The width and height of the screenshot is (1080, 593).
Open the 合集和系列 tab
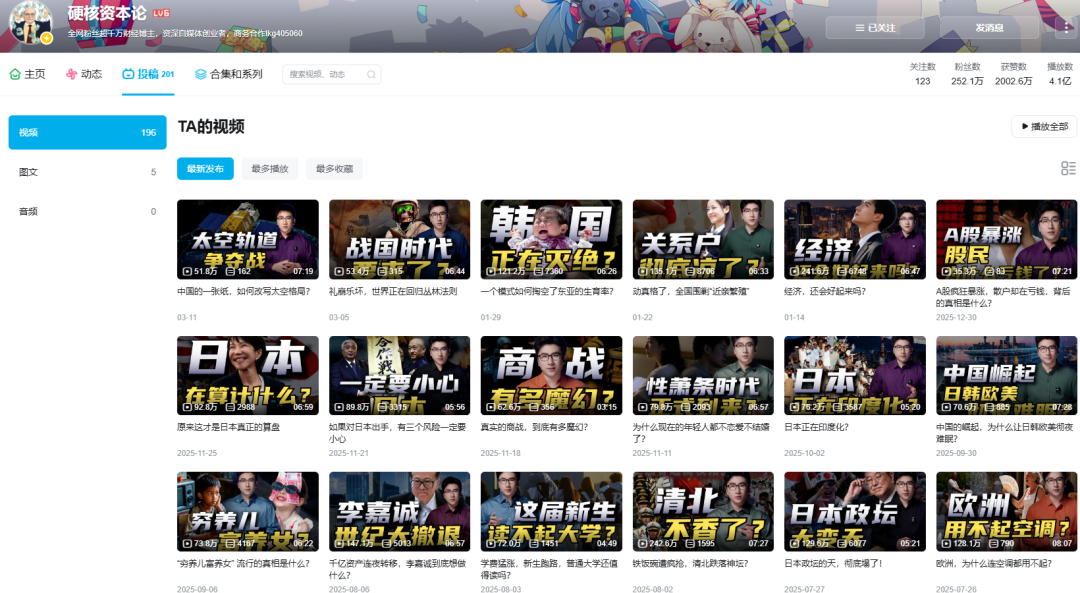[x=229, y=74]
